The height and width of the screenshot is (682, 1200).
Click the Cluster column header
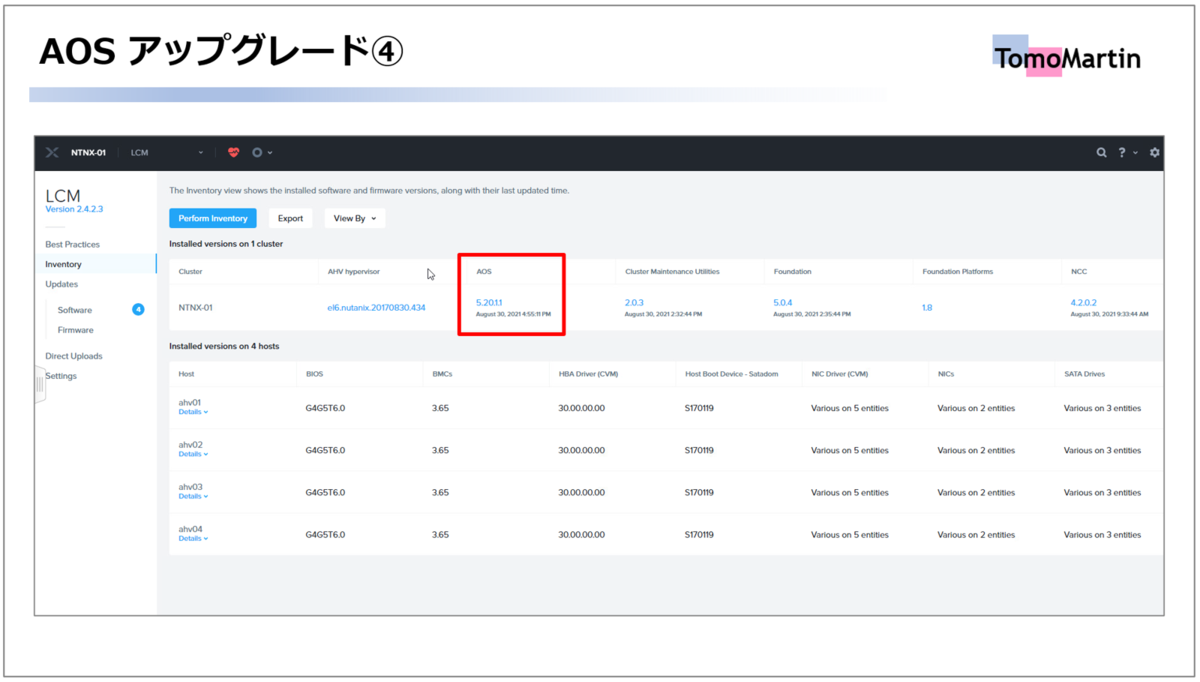click(x=190, y=272)
